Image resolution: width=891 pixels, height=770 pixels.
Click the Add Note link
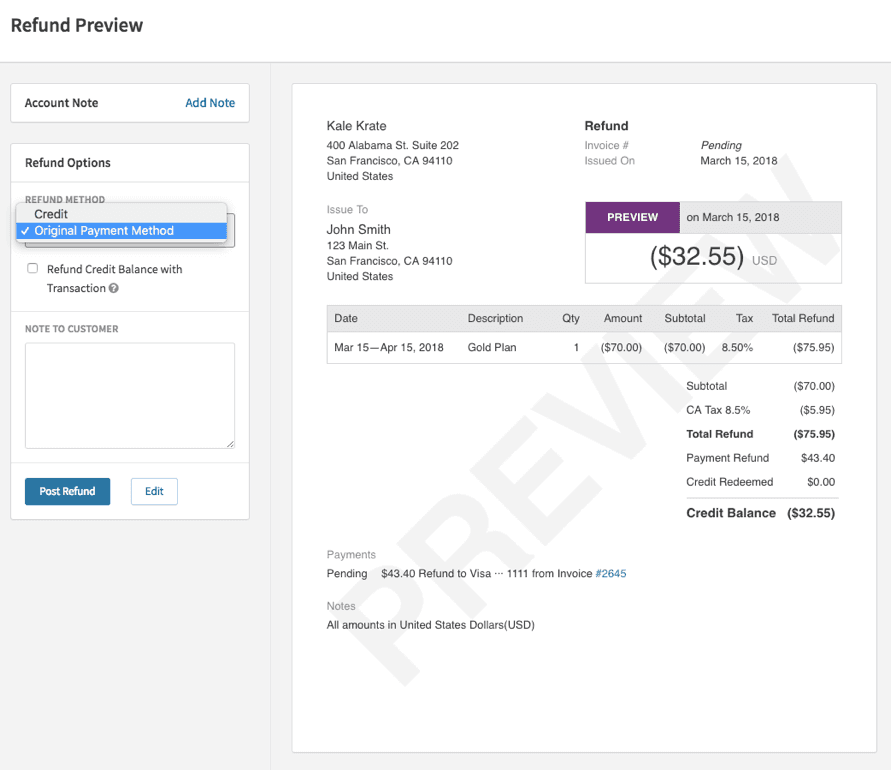209,102
